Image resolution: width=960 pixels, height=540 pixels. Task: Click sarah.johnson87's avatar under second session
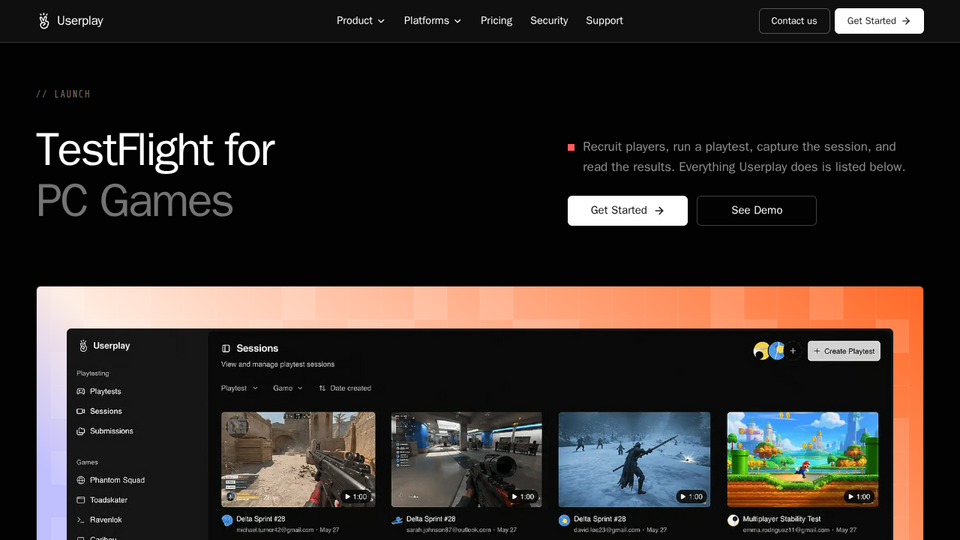397,520
